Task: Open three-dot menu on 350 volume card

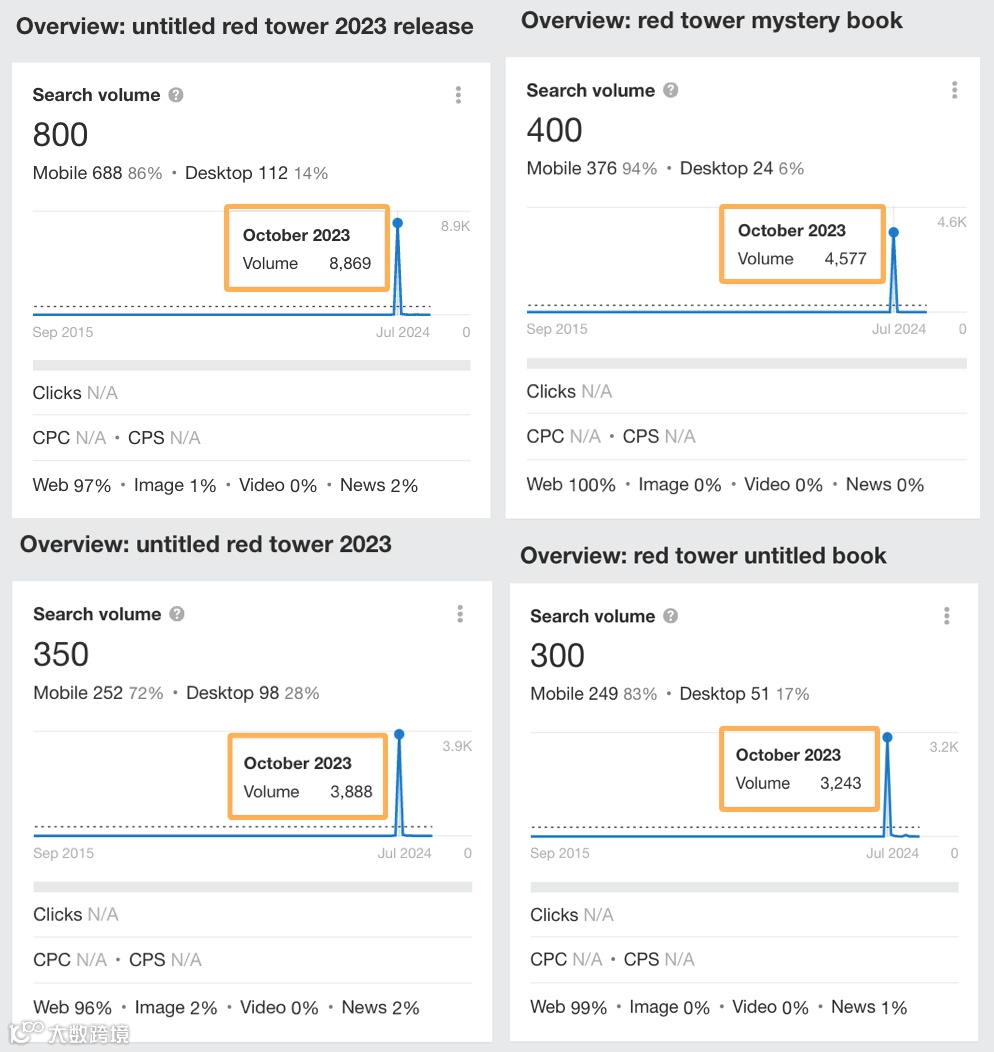Action: 460,614
